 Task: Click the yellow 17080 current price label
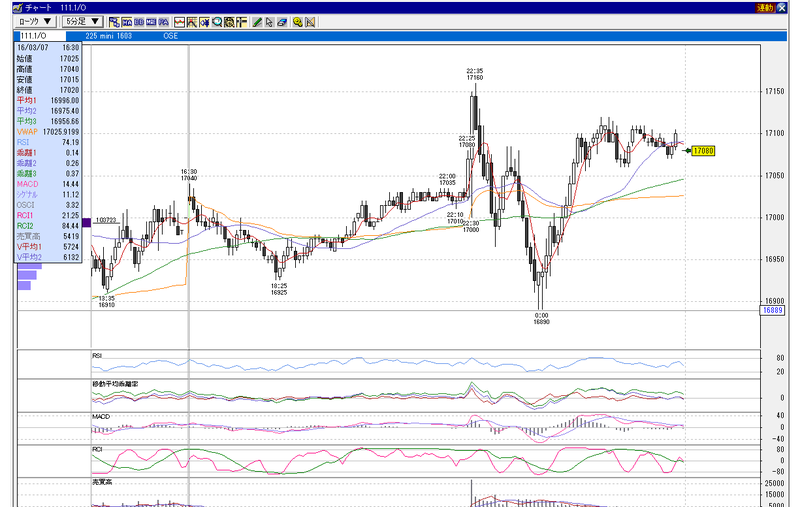click(703, 150)
